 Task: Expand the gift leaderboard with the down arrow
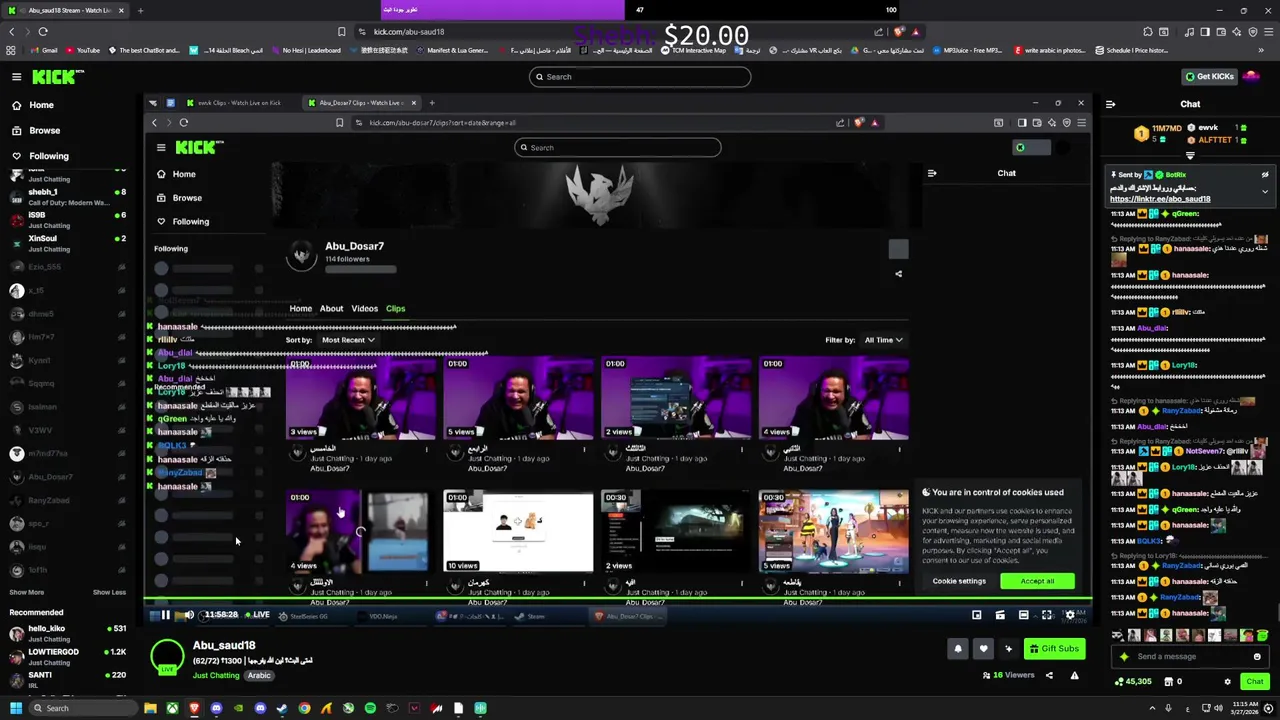1190,156
